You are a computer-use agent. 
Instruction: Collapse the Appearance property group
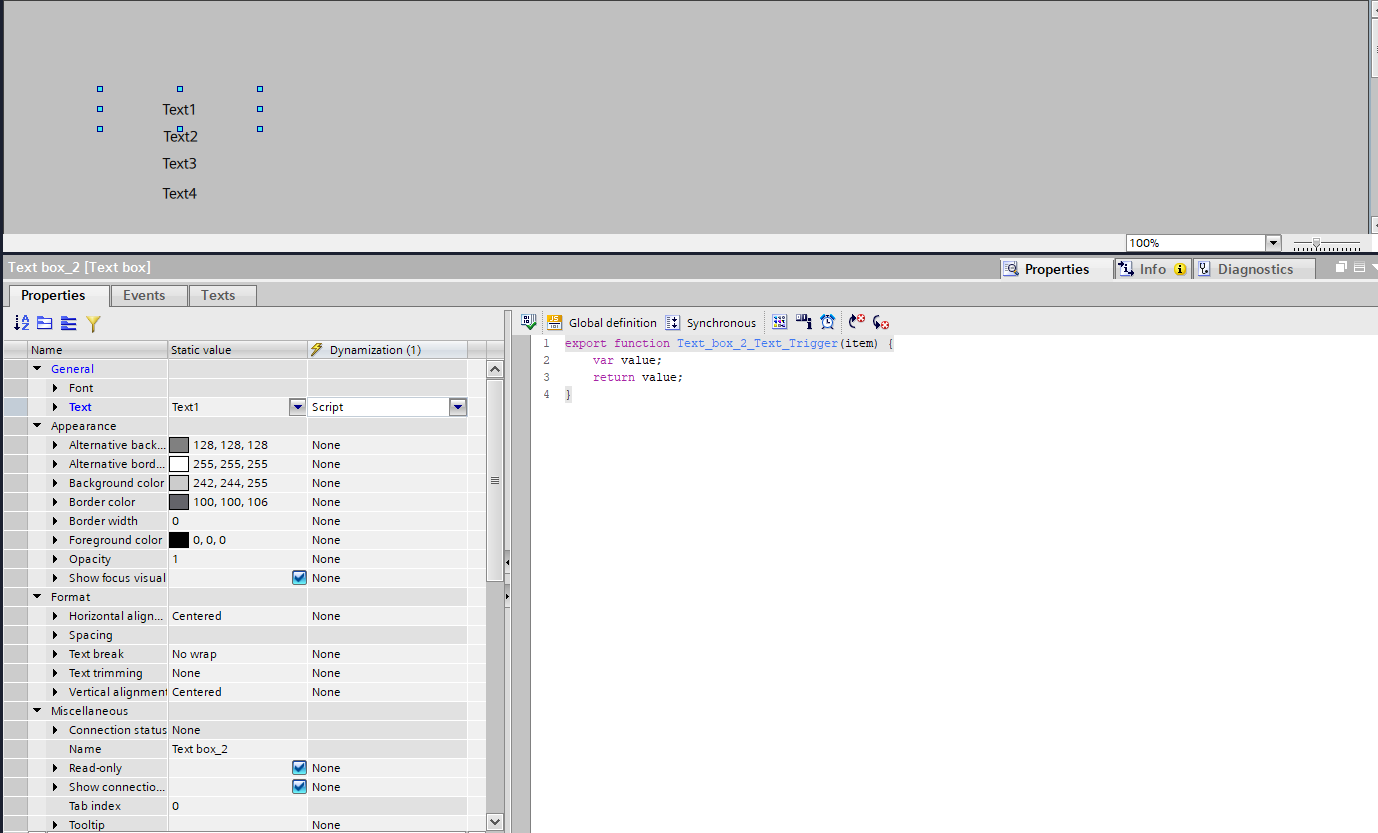[37, 426]
